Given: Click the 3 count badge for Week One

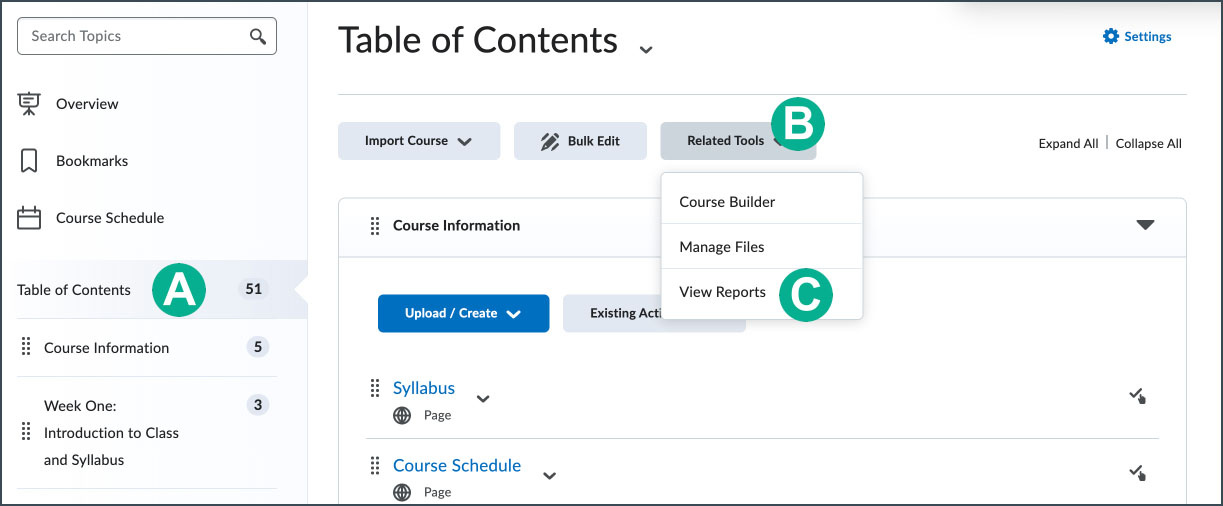Looking at the screenshot, I should tap(258, 405).
